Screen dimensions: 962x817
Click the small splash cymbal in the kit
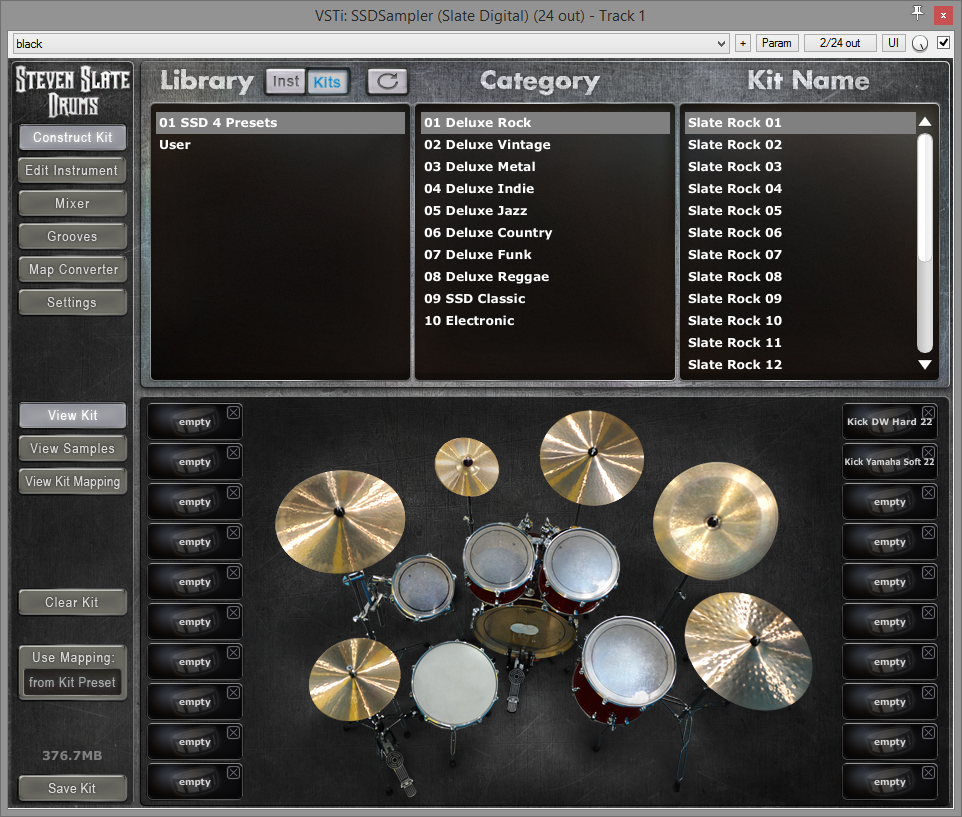click(467, 467)
